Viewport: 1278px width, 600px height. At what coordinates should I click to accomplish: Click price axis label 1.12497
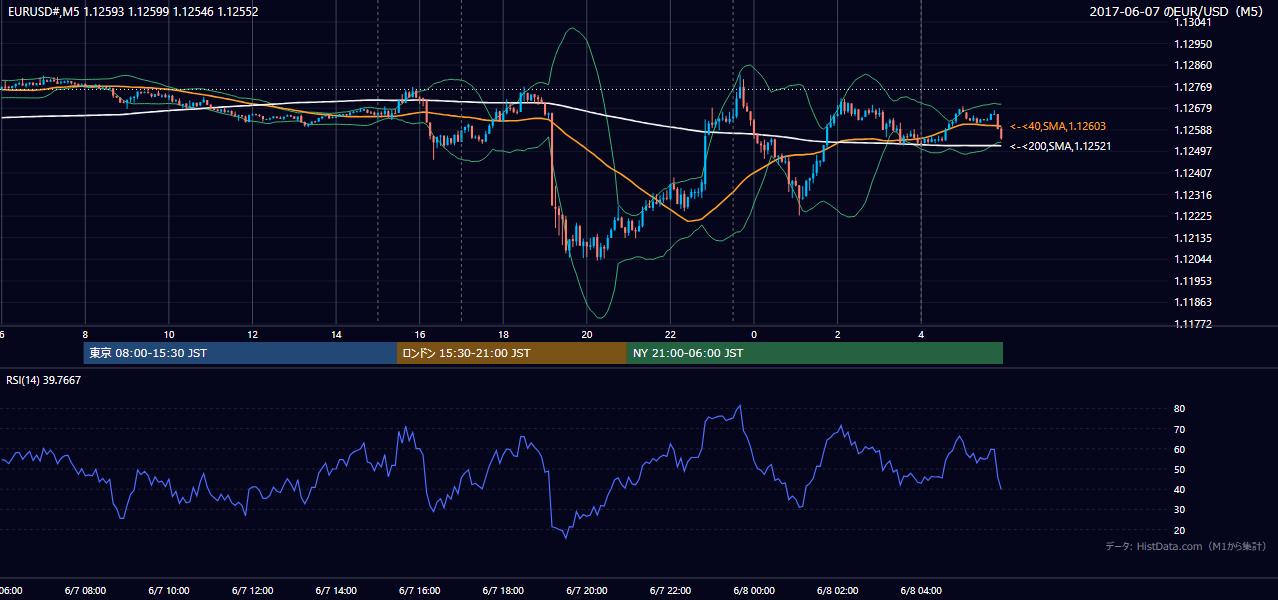click(1192, 151)
